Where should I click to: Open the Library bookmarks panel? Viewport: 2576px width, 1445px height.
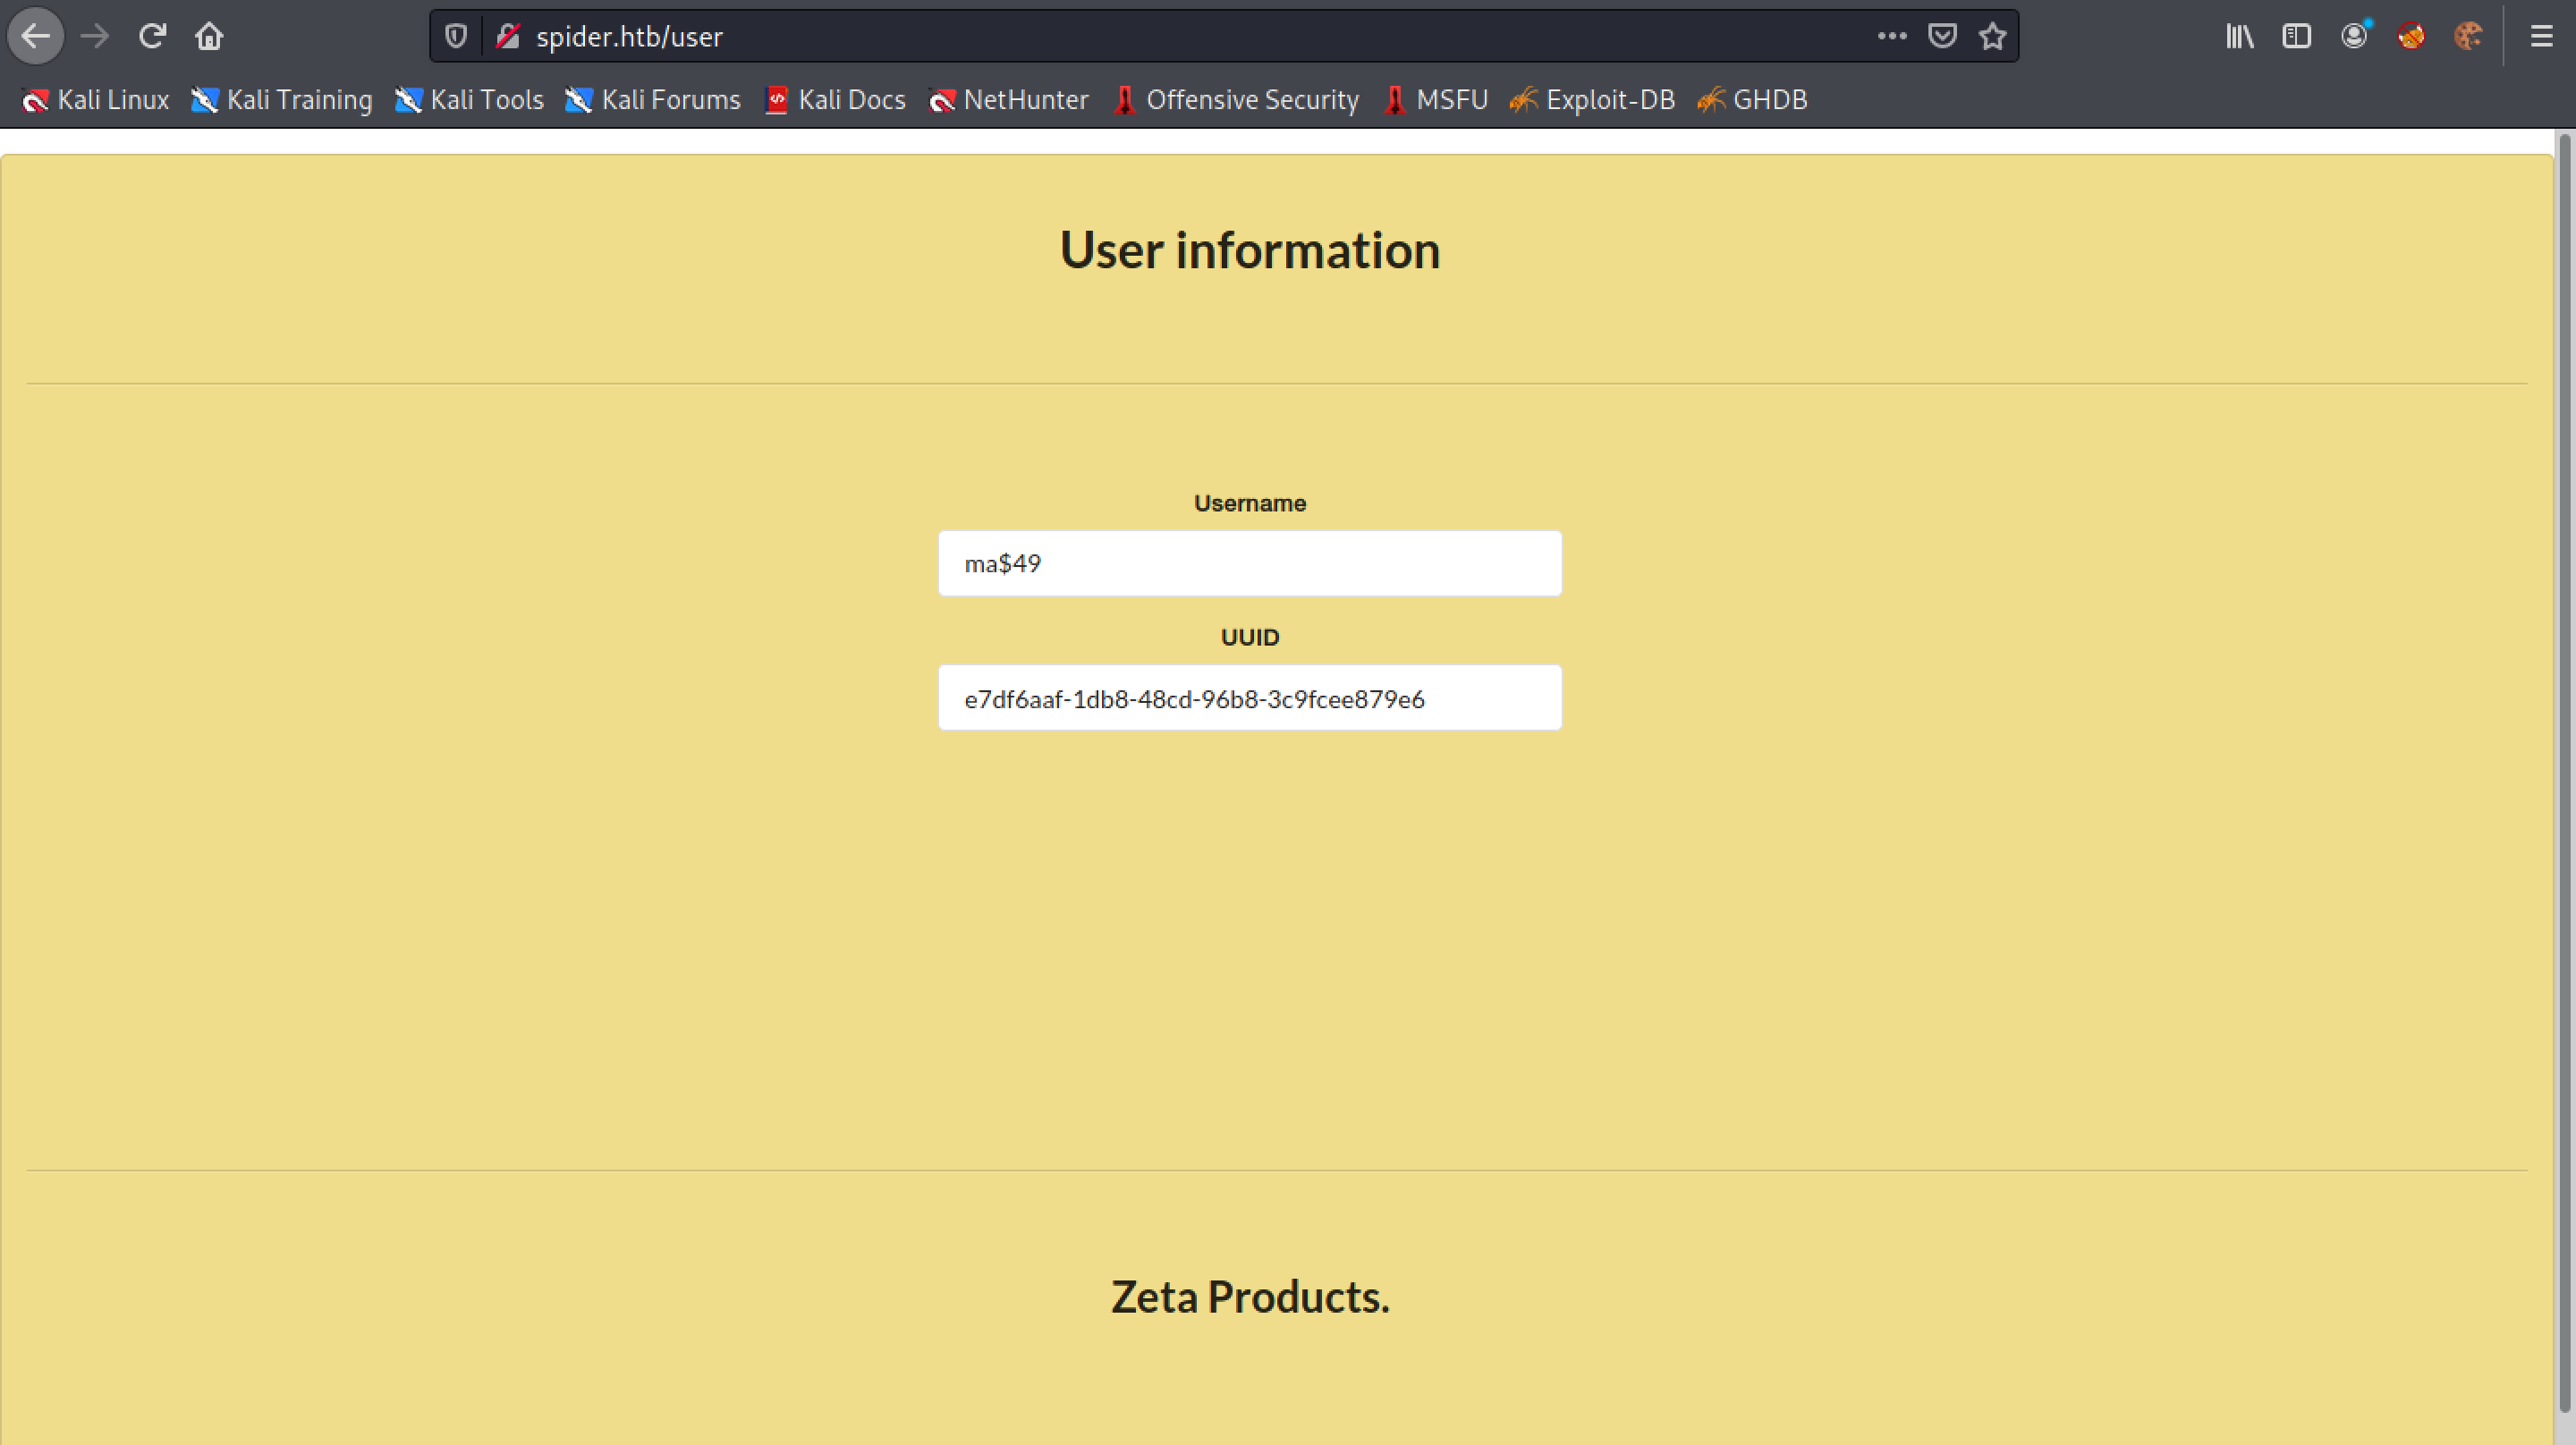(2240, 37)
